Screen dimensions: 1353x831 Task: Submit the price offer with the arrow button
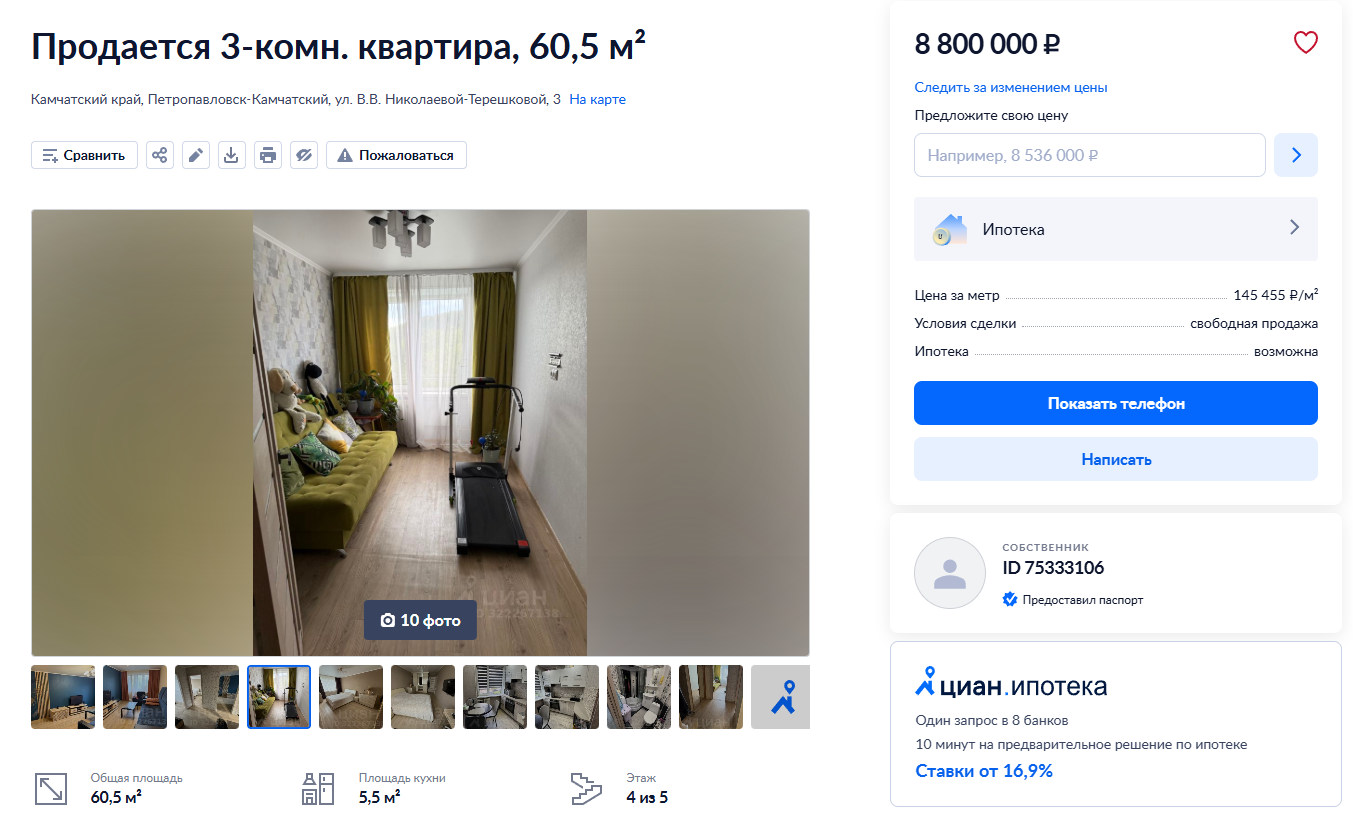[1296, 155]
